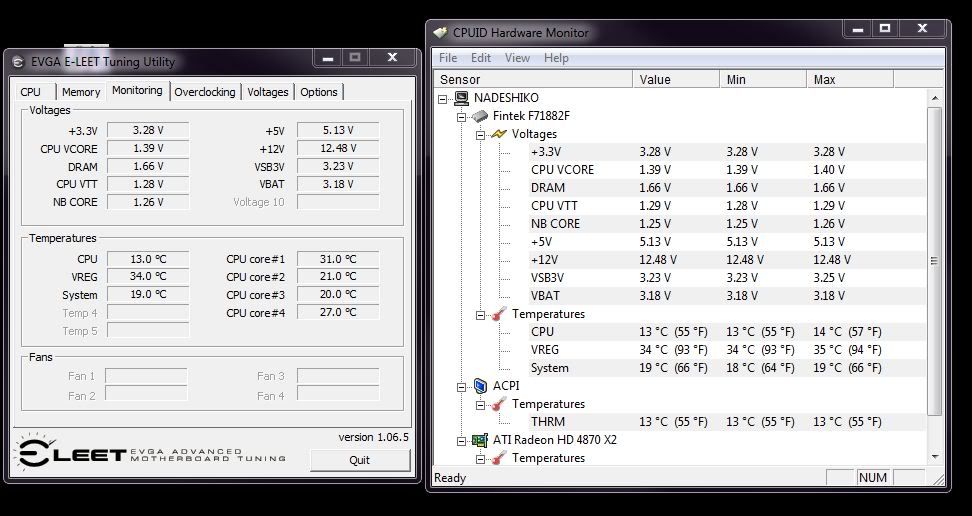Click the sensor list scrollbar down arrow
The width and height of the screenshot is (972, 516).
pyautogui.click(x=934, y=457)
